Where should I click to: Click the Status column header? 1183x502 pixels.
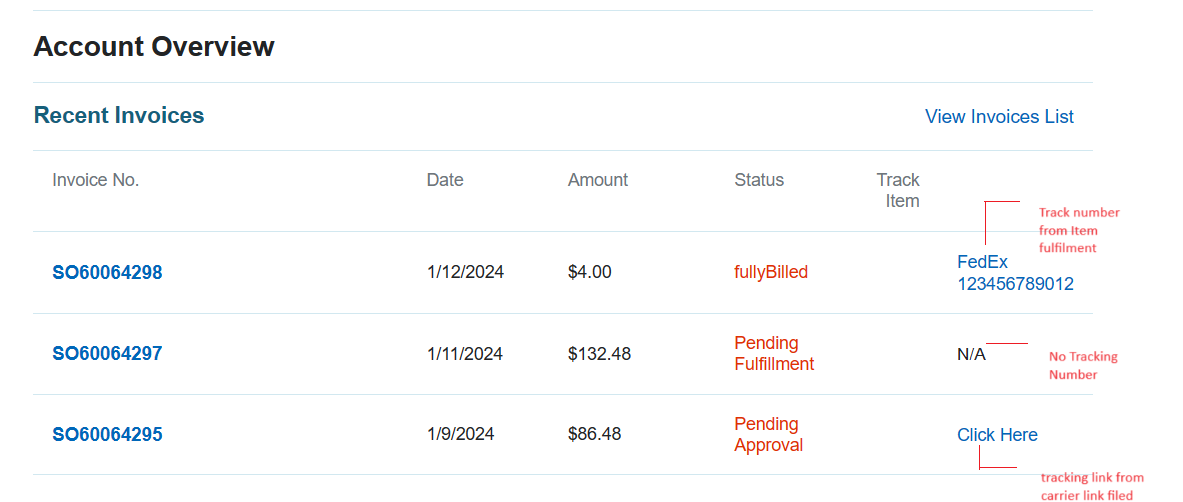point(759,180)
